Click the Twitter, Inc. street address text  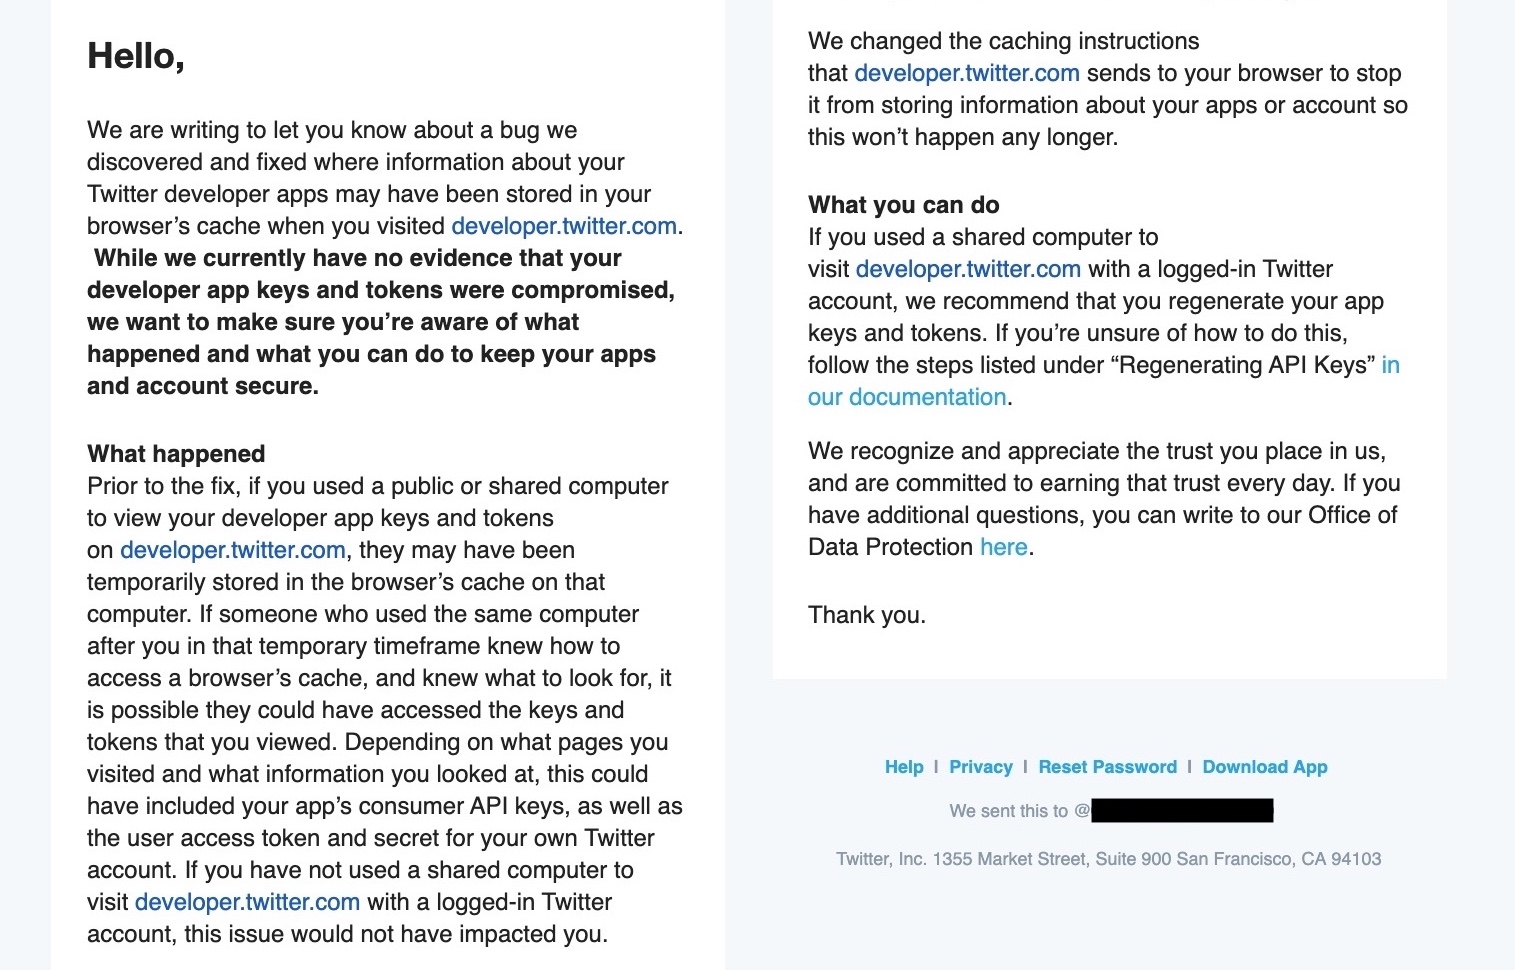pos(1109,859)
